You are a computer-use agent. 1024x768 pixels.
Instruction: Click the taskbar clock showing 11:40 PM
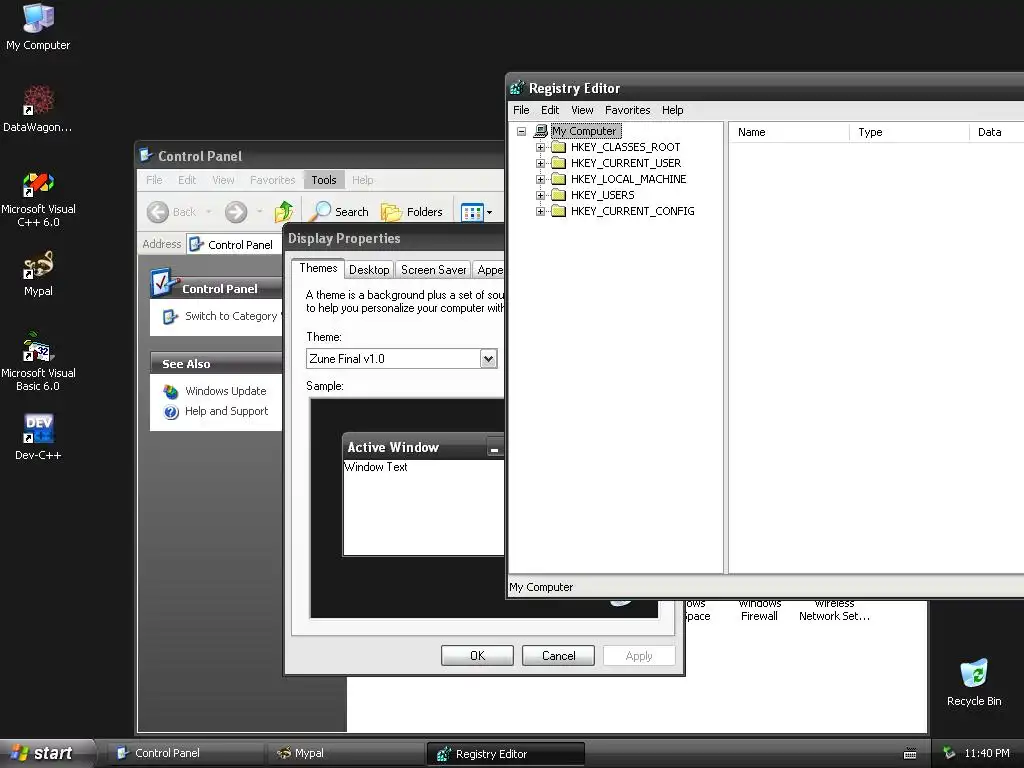pos(987,753)
